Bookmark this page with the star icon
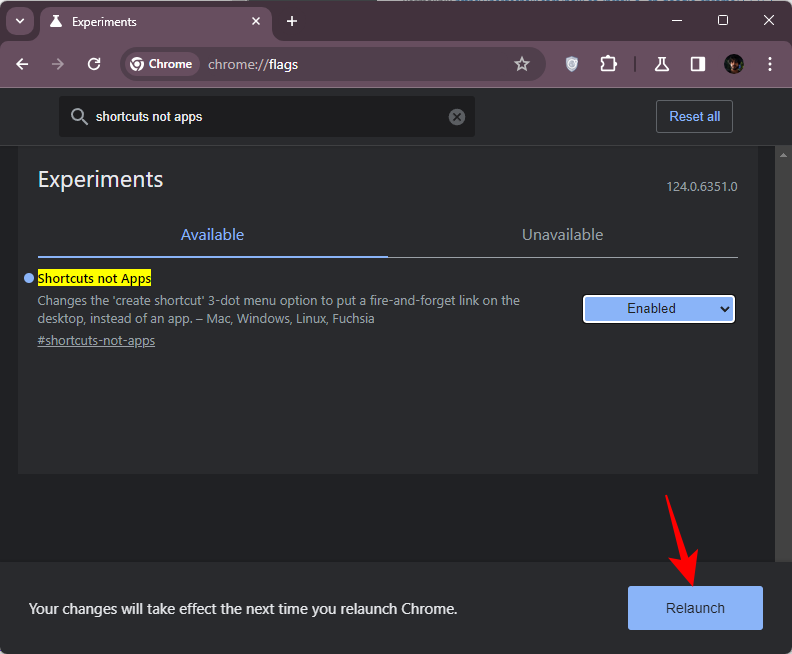Screen dimensions: 792x654 coord(521,64)
